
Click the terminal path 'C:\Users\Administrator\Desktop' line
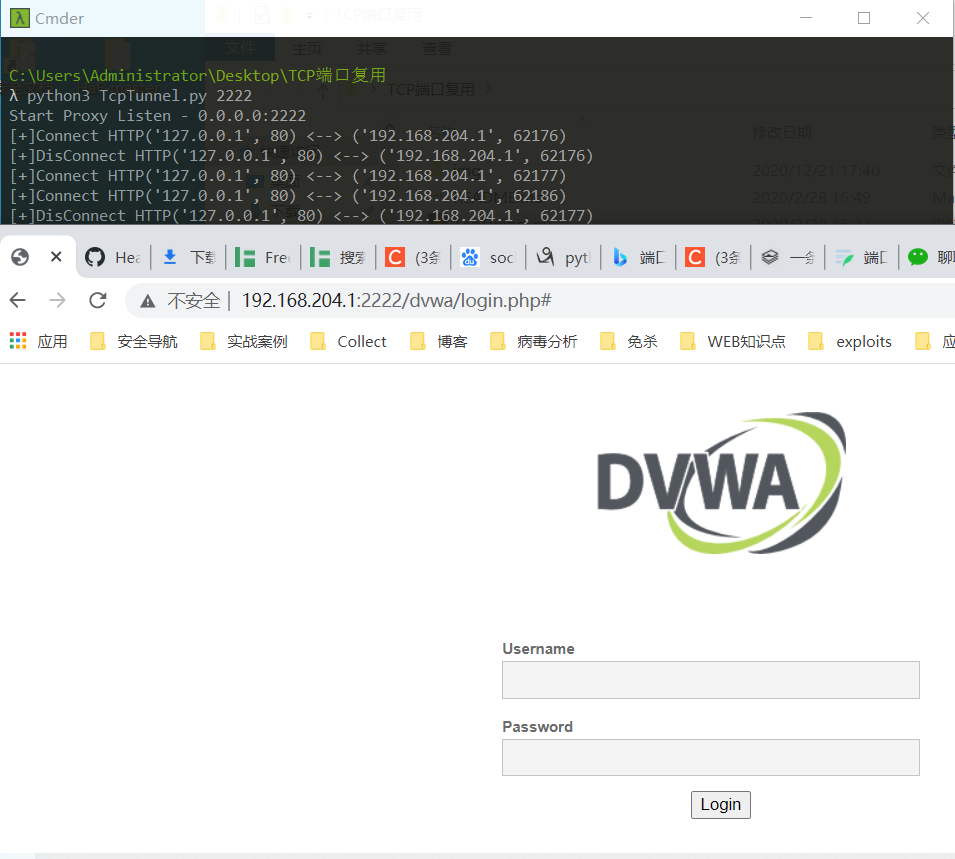(x=197, y=76)
